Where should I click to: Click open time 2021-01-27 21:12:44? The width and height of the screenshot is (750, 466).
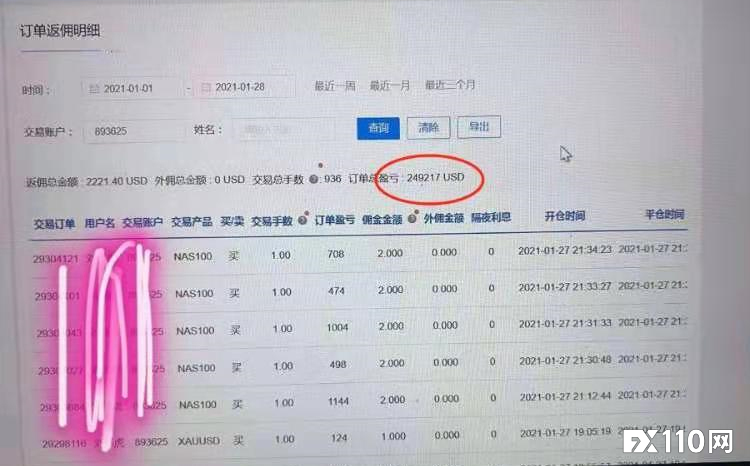[565, 397]
